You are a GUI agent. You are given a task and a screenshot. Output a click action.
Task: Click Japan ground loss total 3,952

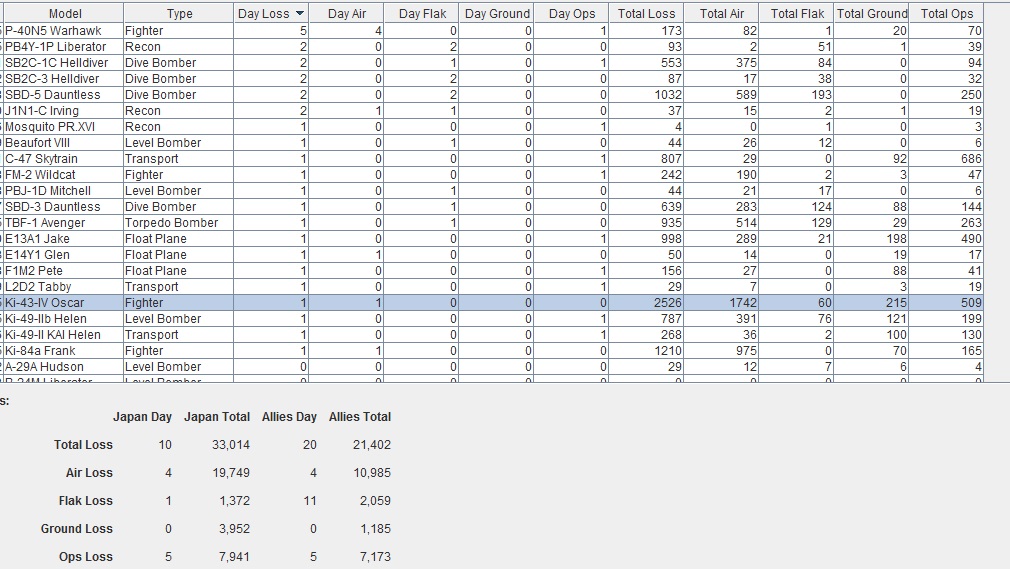point(234,529)
